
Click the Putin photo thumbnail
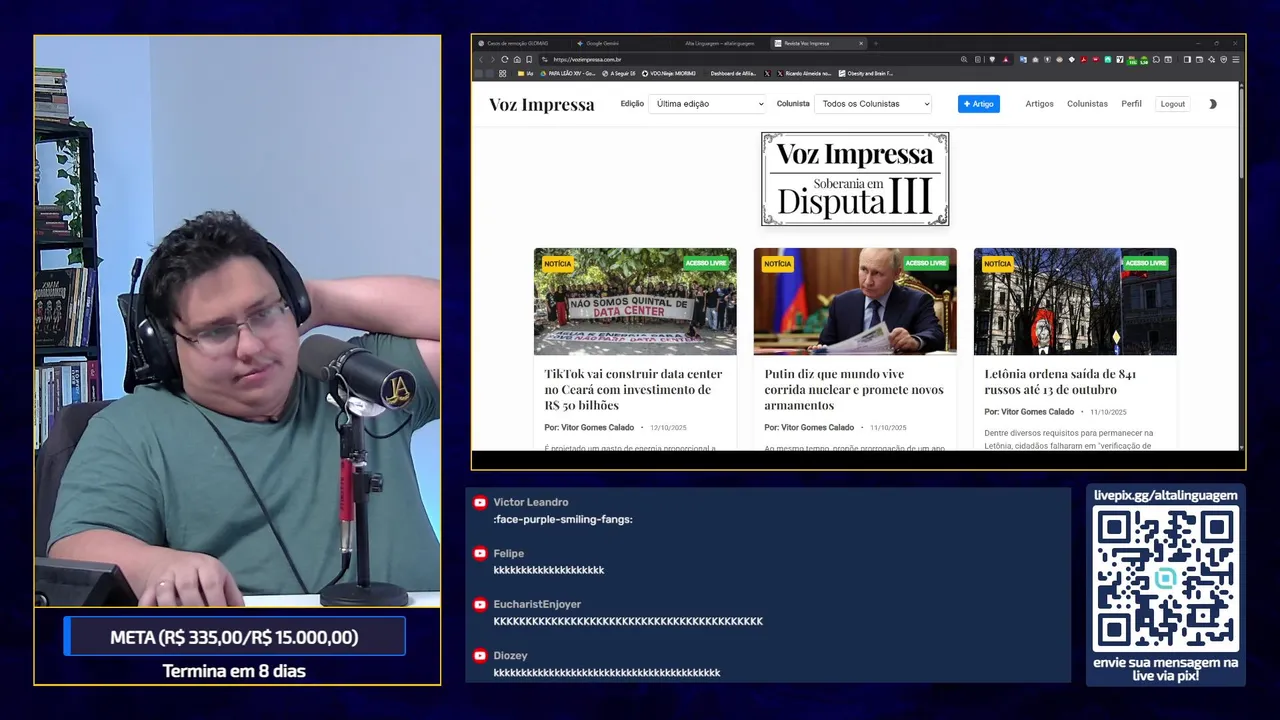point(855,302)
